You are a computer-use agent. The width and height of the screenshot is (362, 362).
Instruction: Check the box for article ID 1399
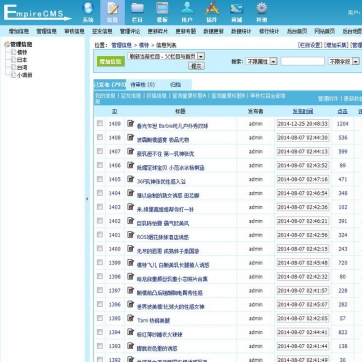100,263
